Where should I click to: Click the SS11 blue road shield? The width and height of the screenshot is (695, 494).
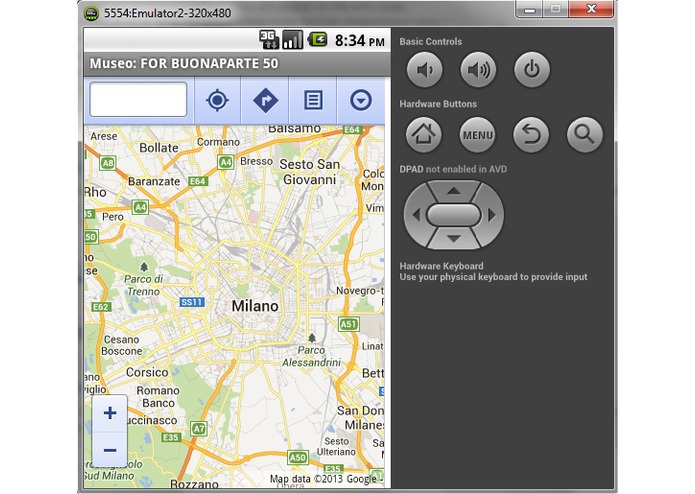point(192,302)
